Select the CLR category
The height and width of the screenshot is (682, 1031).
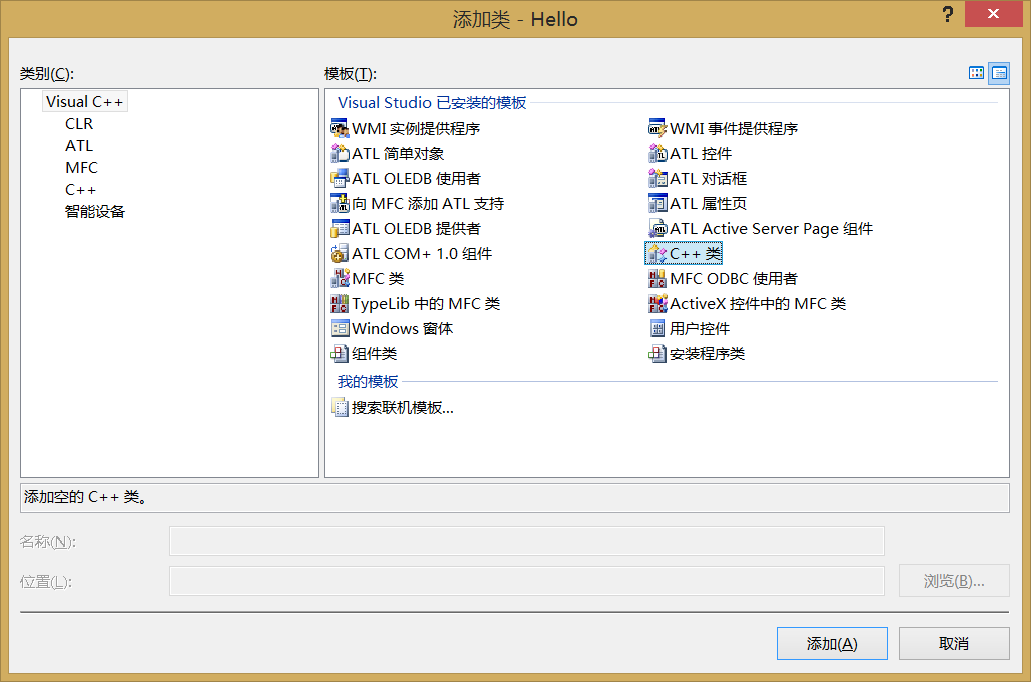[x=79, y=124]
